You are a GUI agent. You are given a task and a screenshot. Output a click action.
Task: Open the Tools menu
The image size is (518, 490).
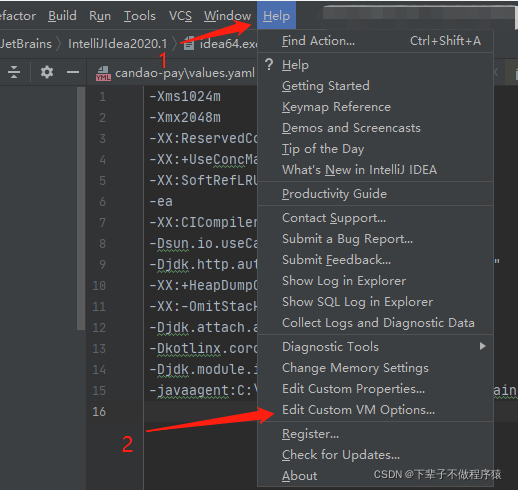coord(140,16)
